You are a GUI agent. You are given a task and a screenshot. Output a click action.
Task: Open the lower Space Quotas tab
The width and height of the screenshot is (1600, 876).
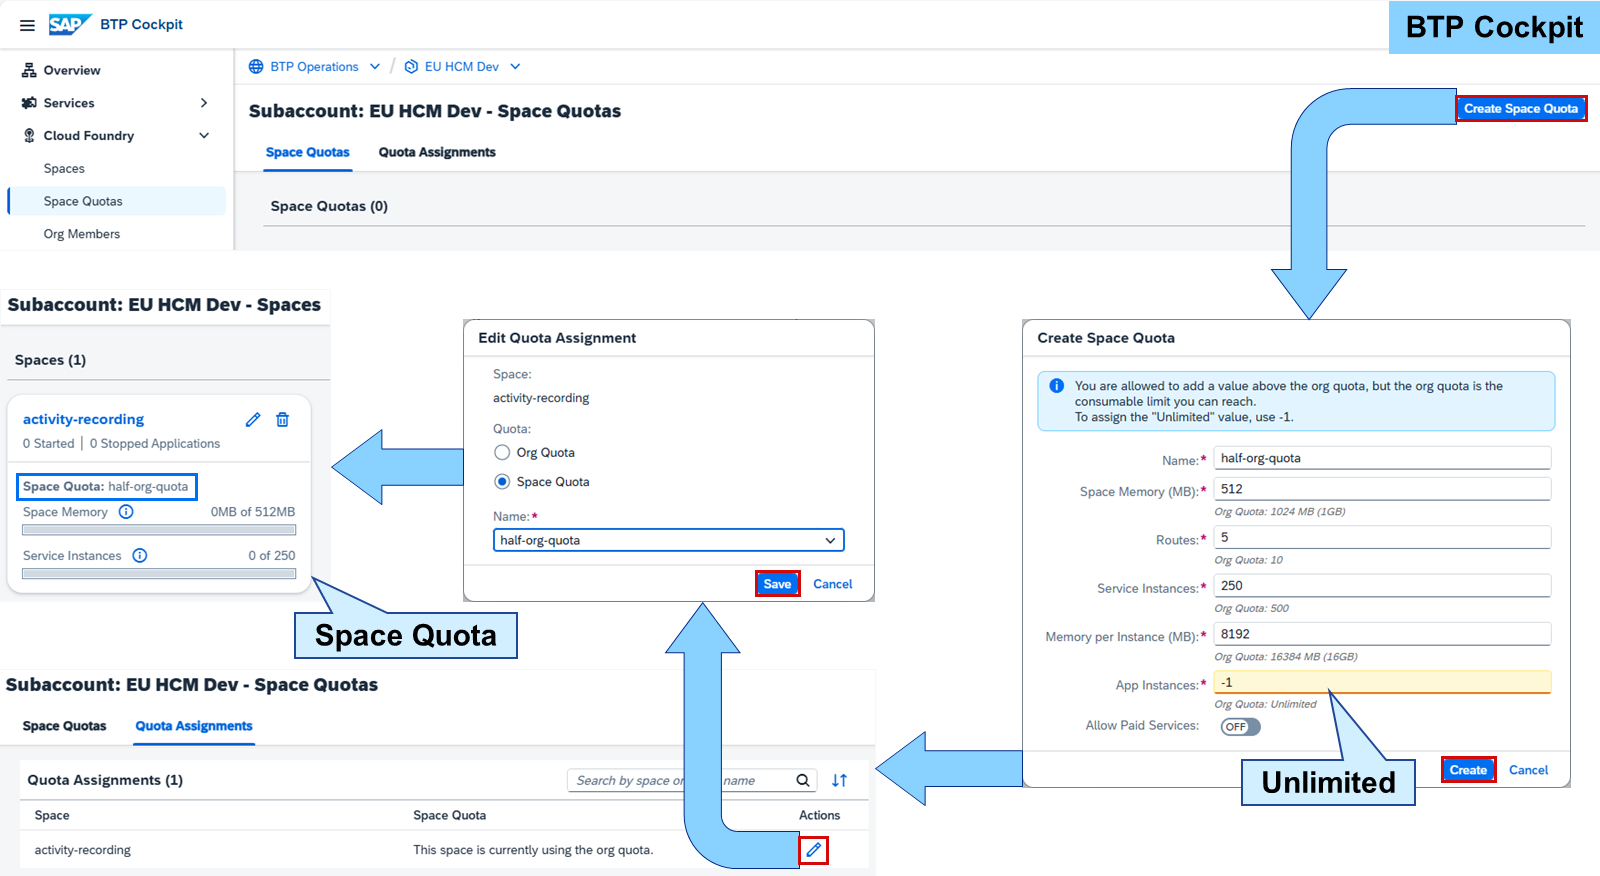[65, 726]
